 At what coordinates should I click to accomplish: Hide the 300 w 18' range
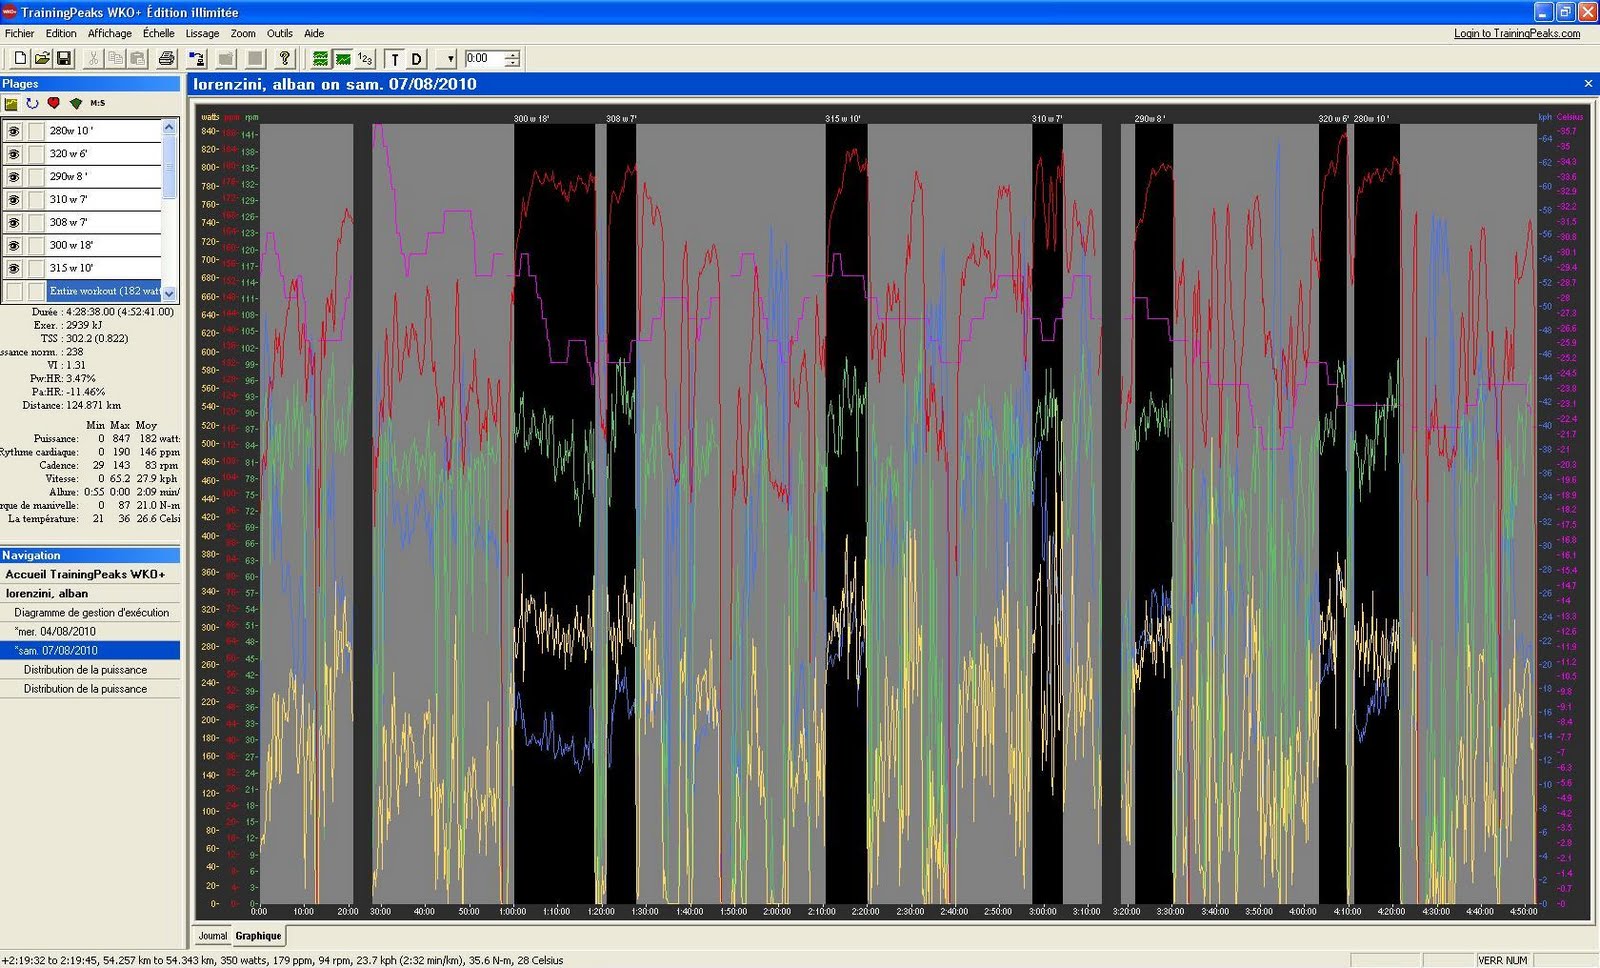click(x=14, y=246)
